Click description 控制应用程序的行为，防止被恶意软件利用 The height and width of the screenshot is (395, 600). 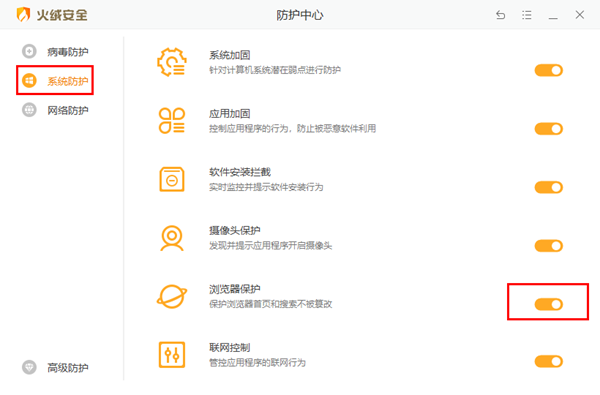(292, 129)
